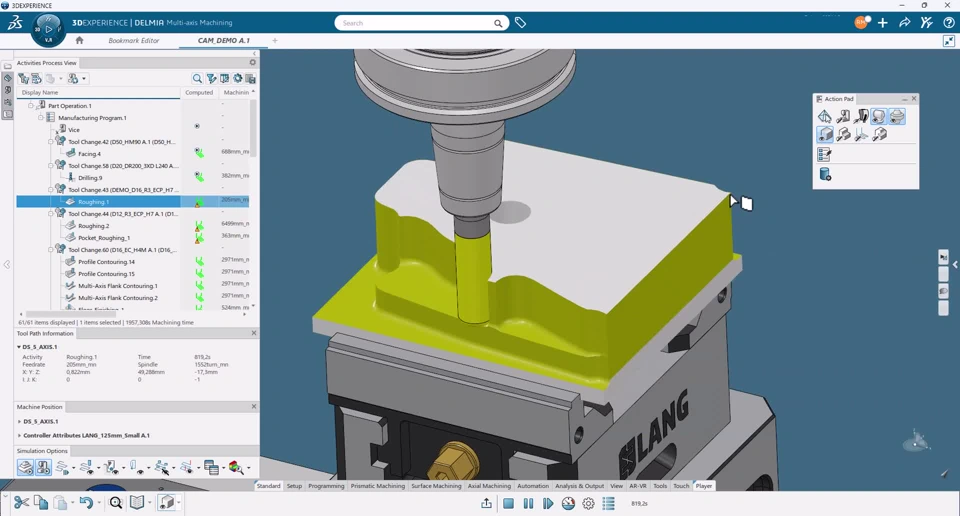The image size is (960, 516).
Task: Open Activities Process View panel settings cog
Action: [252, 62]
